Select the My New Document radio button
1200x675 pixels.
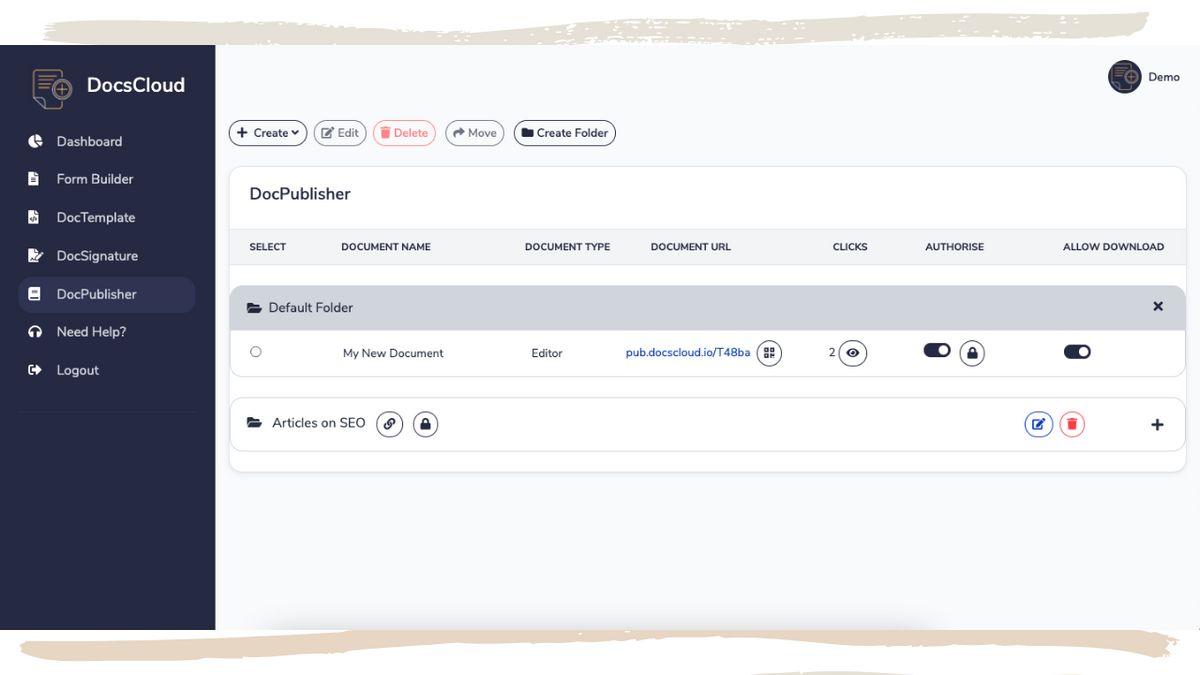coord(256,352)
